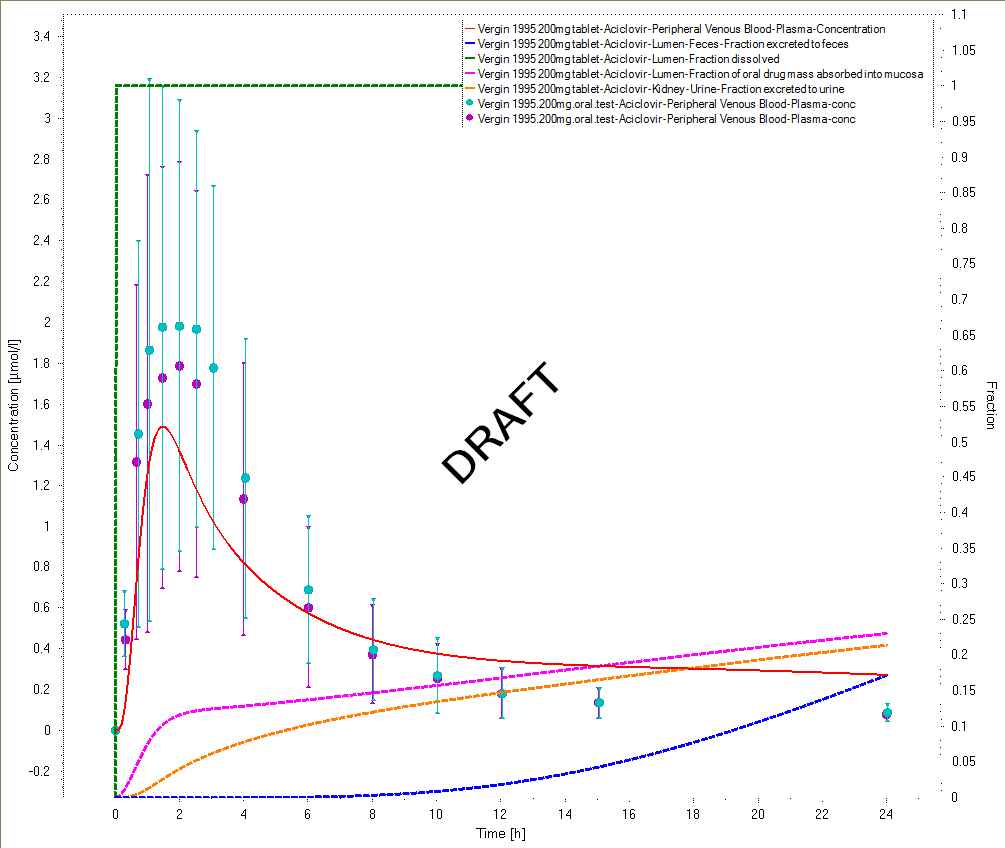Click the Fraction axis title on the right
This screenshot has height=848, width=1005.
click(990, 405)
